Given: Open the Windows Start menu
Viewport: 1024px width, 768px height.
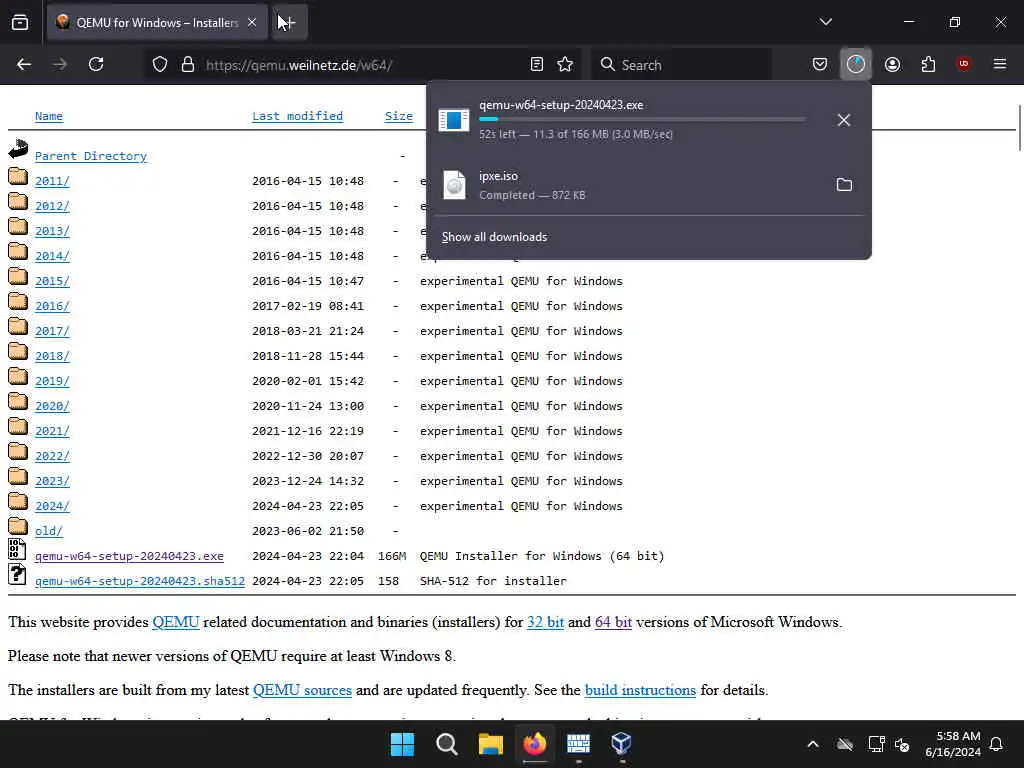Looking at the screenshot, I should [x=402, y=744].
